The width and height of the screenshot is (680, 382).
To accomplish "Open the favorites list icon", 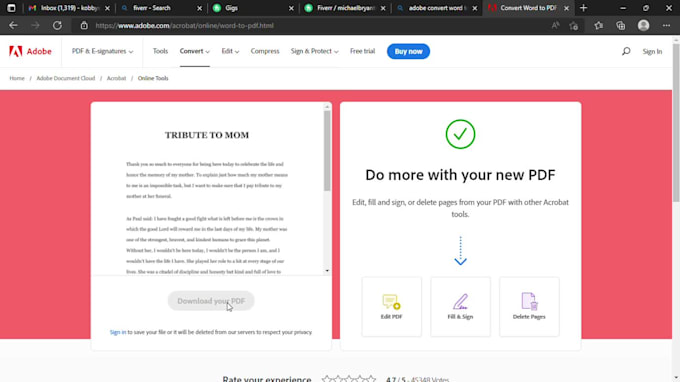I will coord(598,26).
